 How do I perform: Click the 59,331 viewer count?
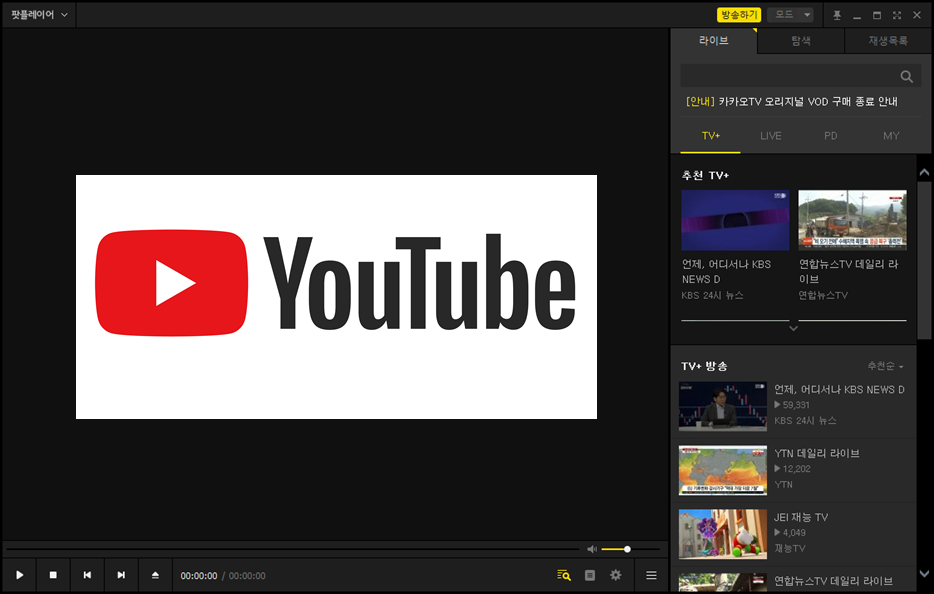(796, 405)
